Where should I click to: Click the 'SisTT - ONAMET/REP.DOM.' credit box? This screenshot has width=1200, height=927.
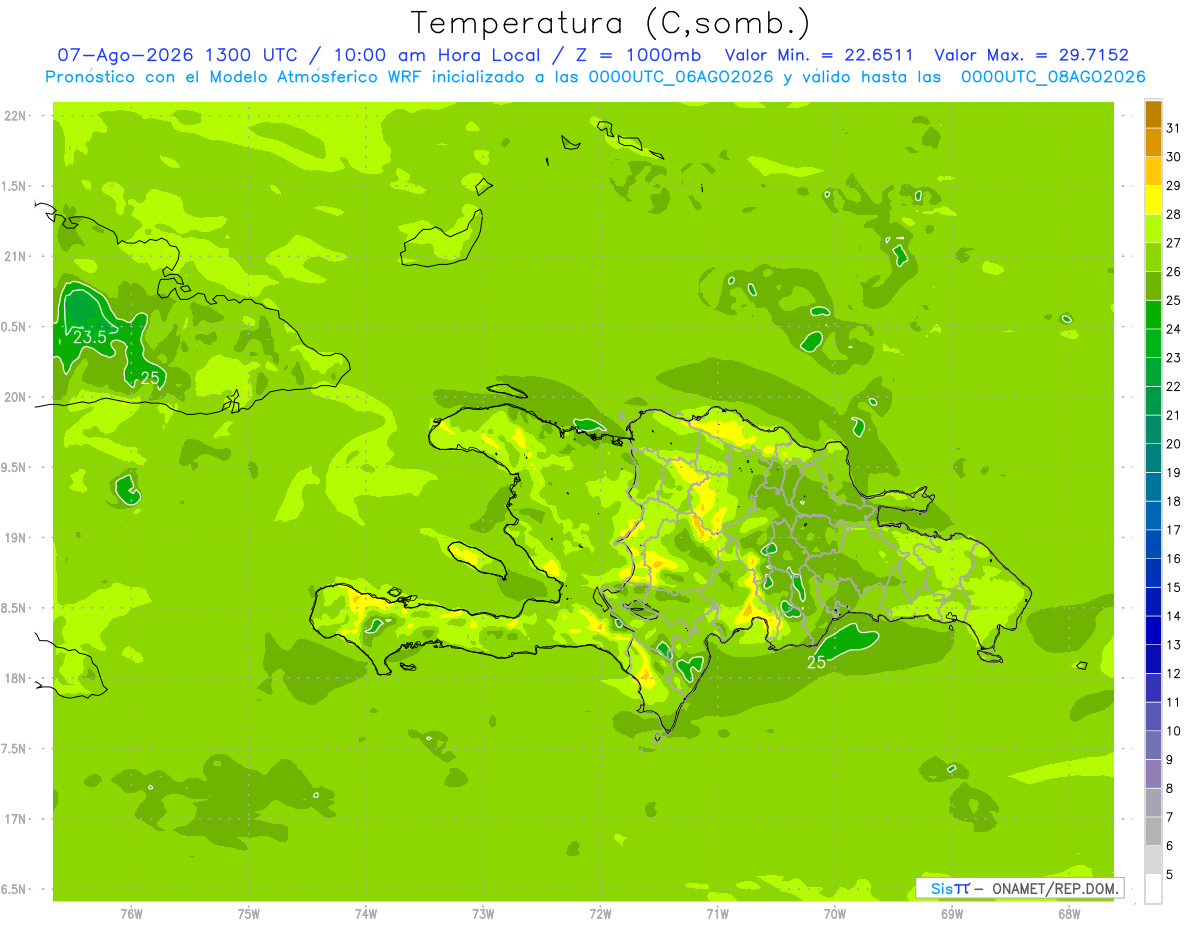pos(1020,888)
